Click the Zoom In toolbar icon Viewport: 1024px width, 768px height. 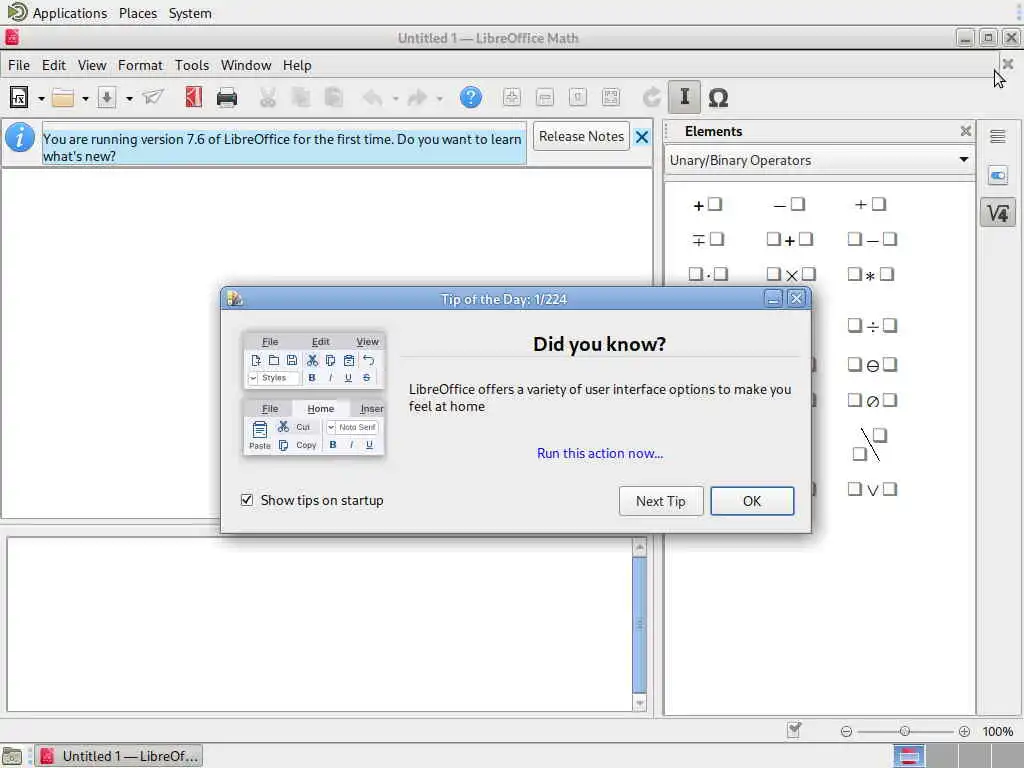[x=512, y=97]
